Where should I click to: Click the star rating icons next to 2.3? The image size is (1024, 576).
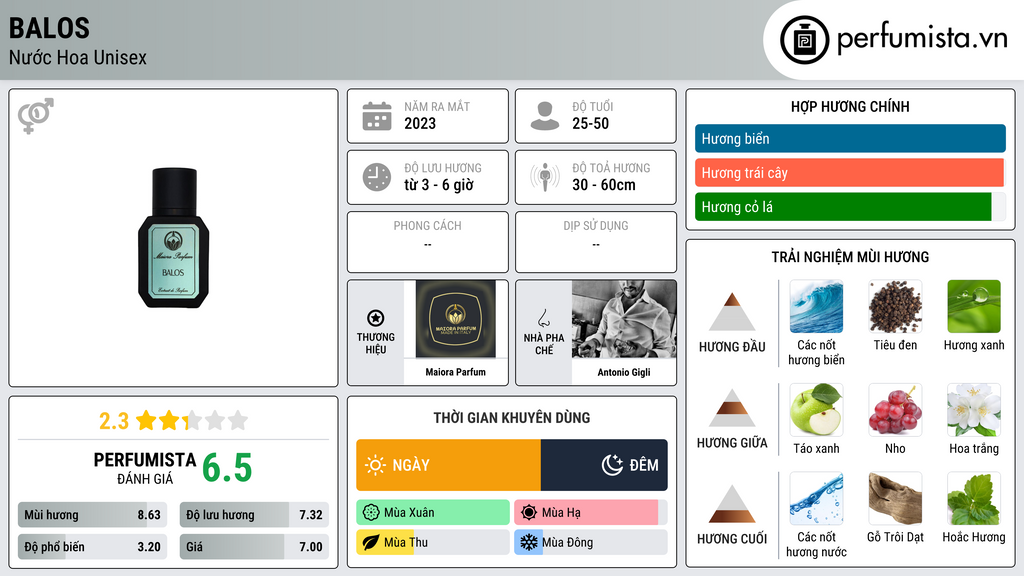pos(192,420)
